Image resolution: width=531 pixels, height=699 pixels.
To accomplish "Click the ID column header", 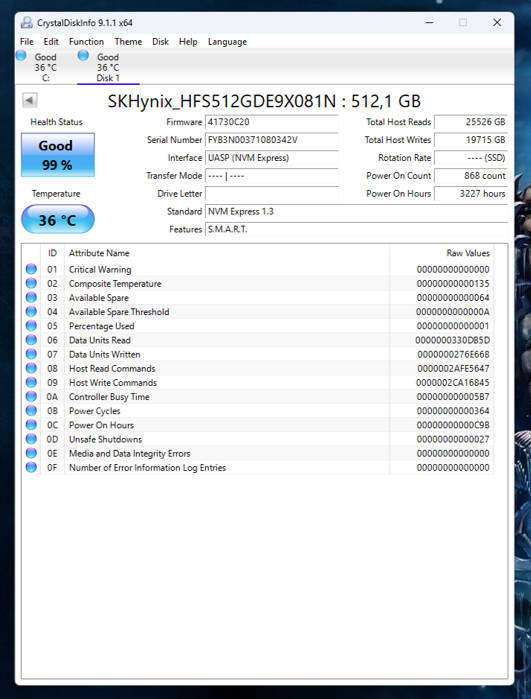I will click(53, 253).
